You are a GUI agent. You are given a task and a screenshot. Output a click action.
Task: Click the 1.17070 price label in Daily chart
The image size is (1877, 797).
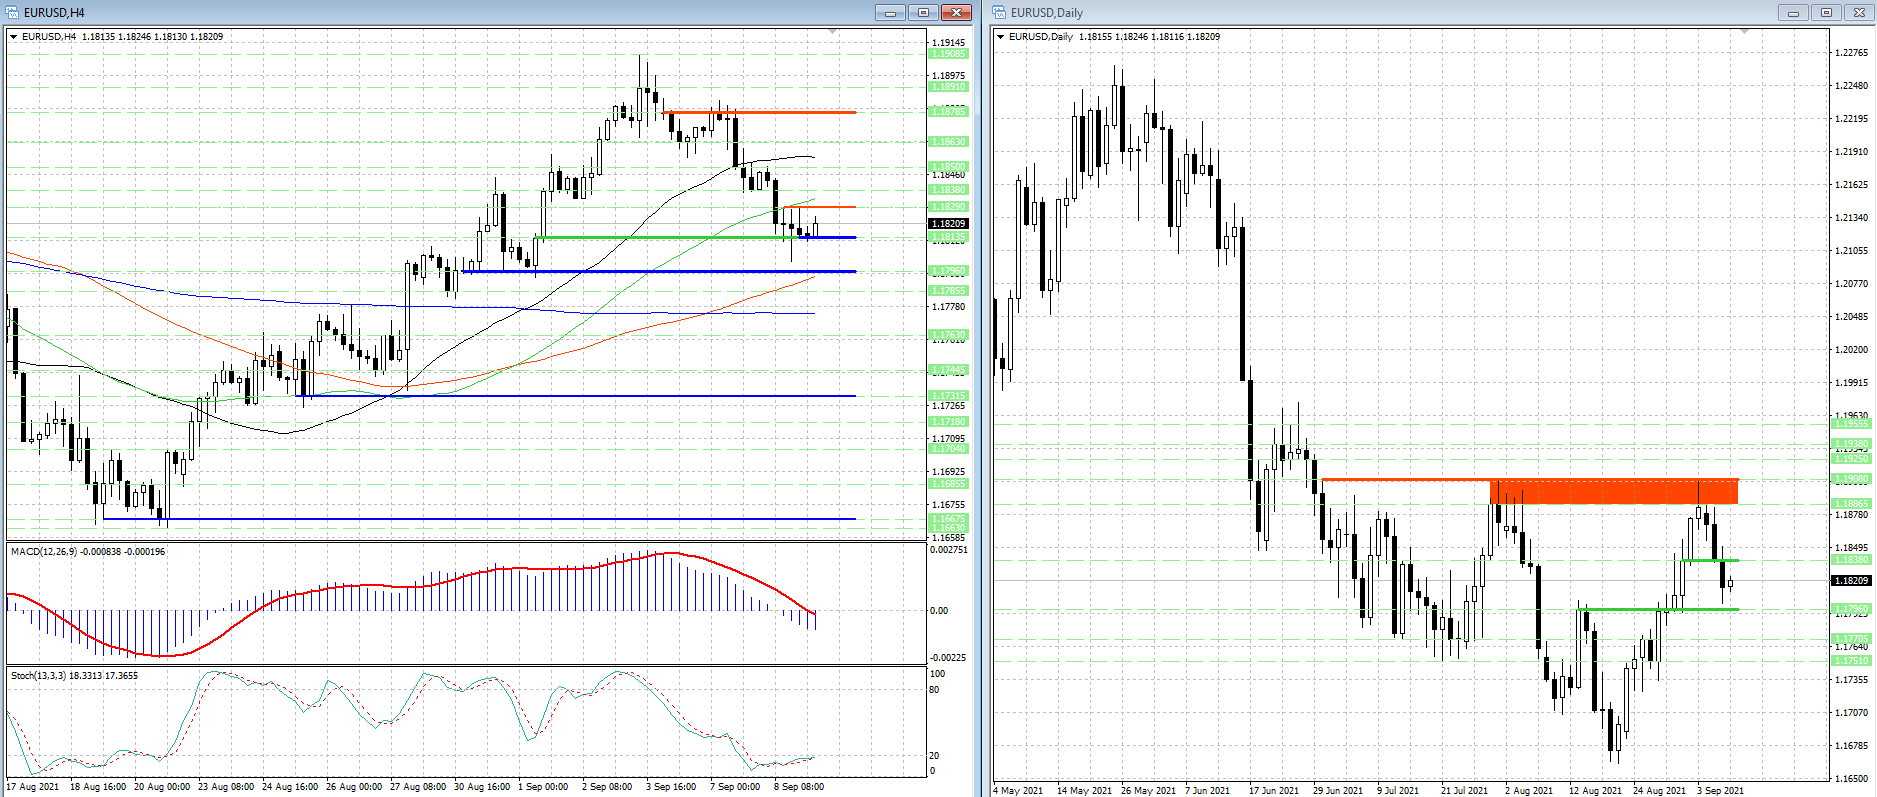tap(1852, 713)
